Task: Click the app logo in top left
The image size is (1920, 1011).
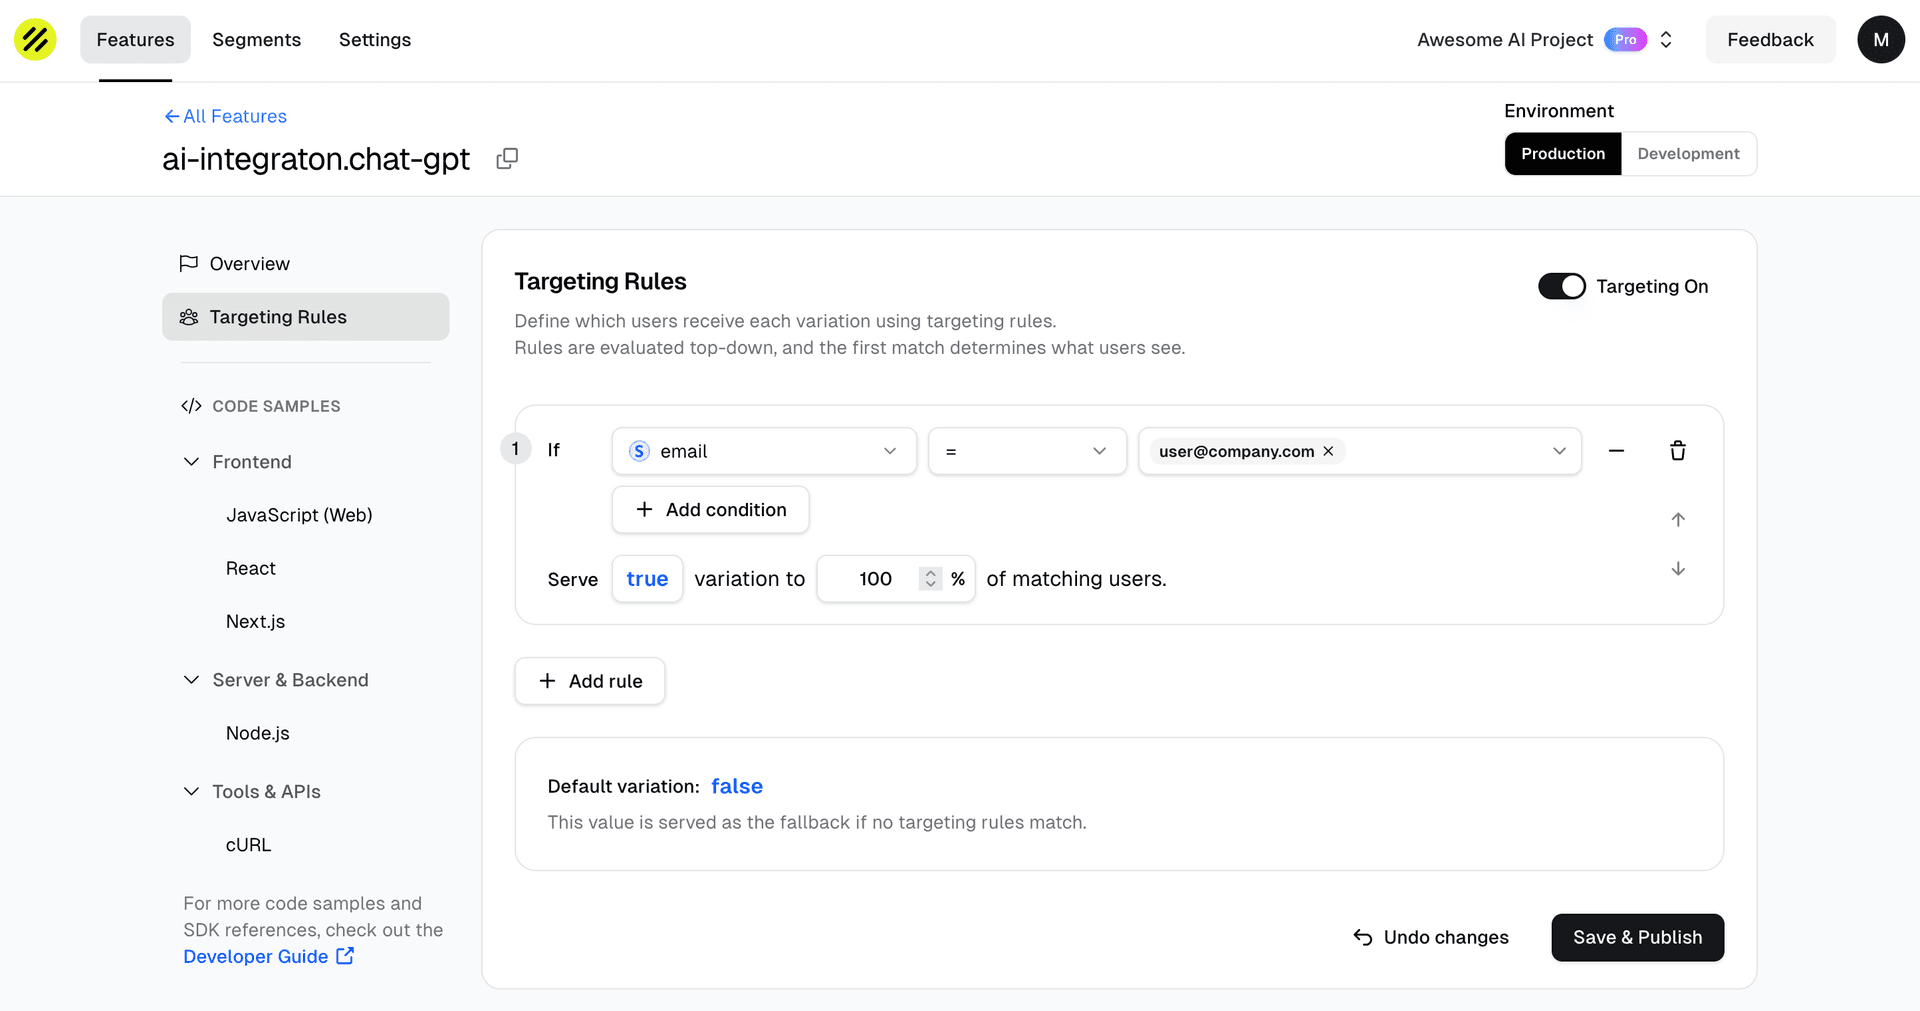Action: tap(35, 40)
